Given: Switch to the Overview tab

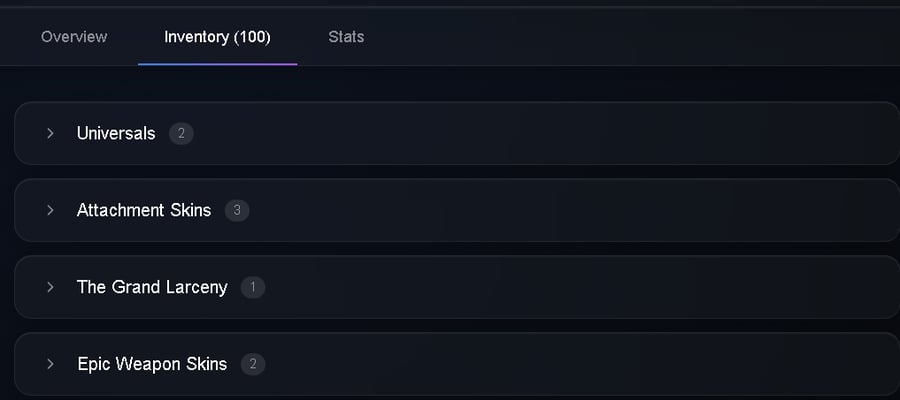Looking at the screenshot, I should (x=74, y=37).
